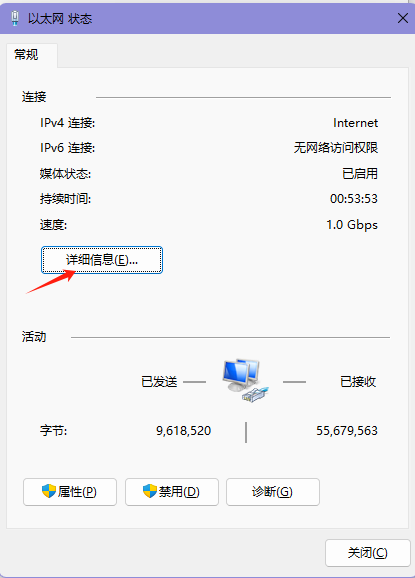Click the shield icon on 属性(P) button
The width and height of the screenshot is (415, 578).
tap(49, 491)
